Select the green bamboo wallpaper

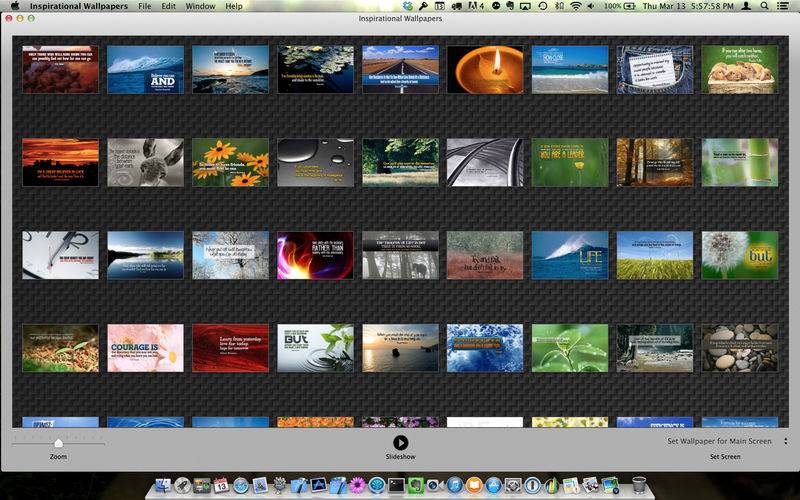pyautogui.click(x=740, y=162)
